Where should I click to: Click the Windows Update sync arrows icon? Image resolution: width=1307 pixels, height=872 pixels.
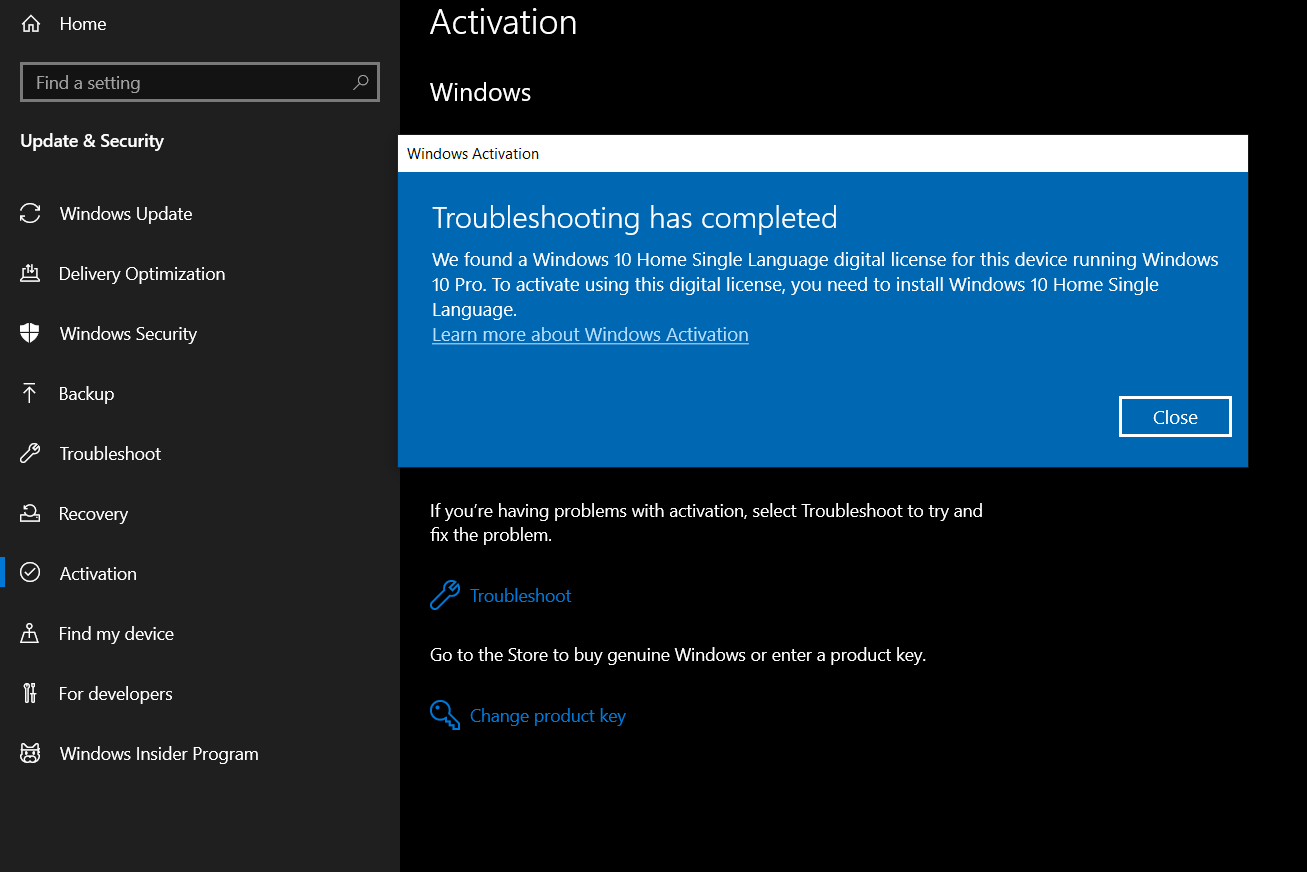pos(30,213)
